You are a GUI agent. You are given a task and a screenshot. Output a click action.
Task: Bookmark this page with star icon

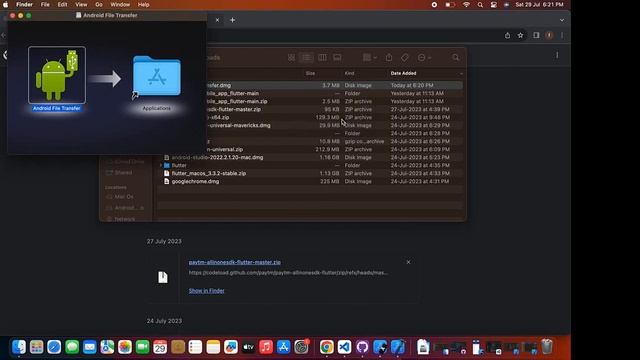(x=520, y=36)
